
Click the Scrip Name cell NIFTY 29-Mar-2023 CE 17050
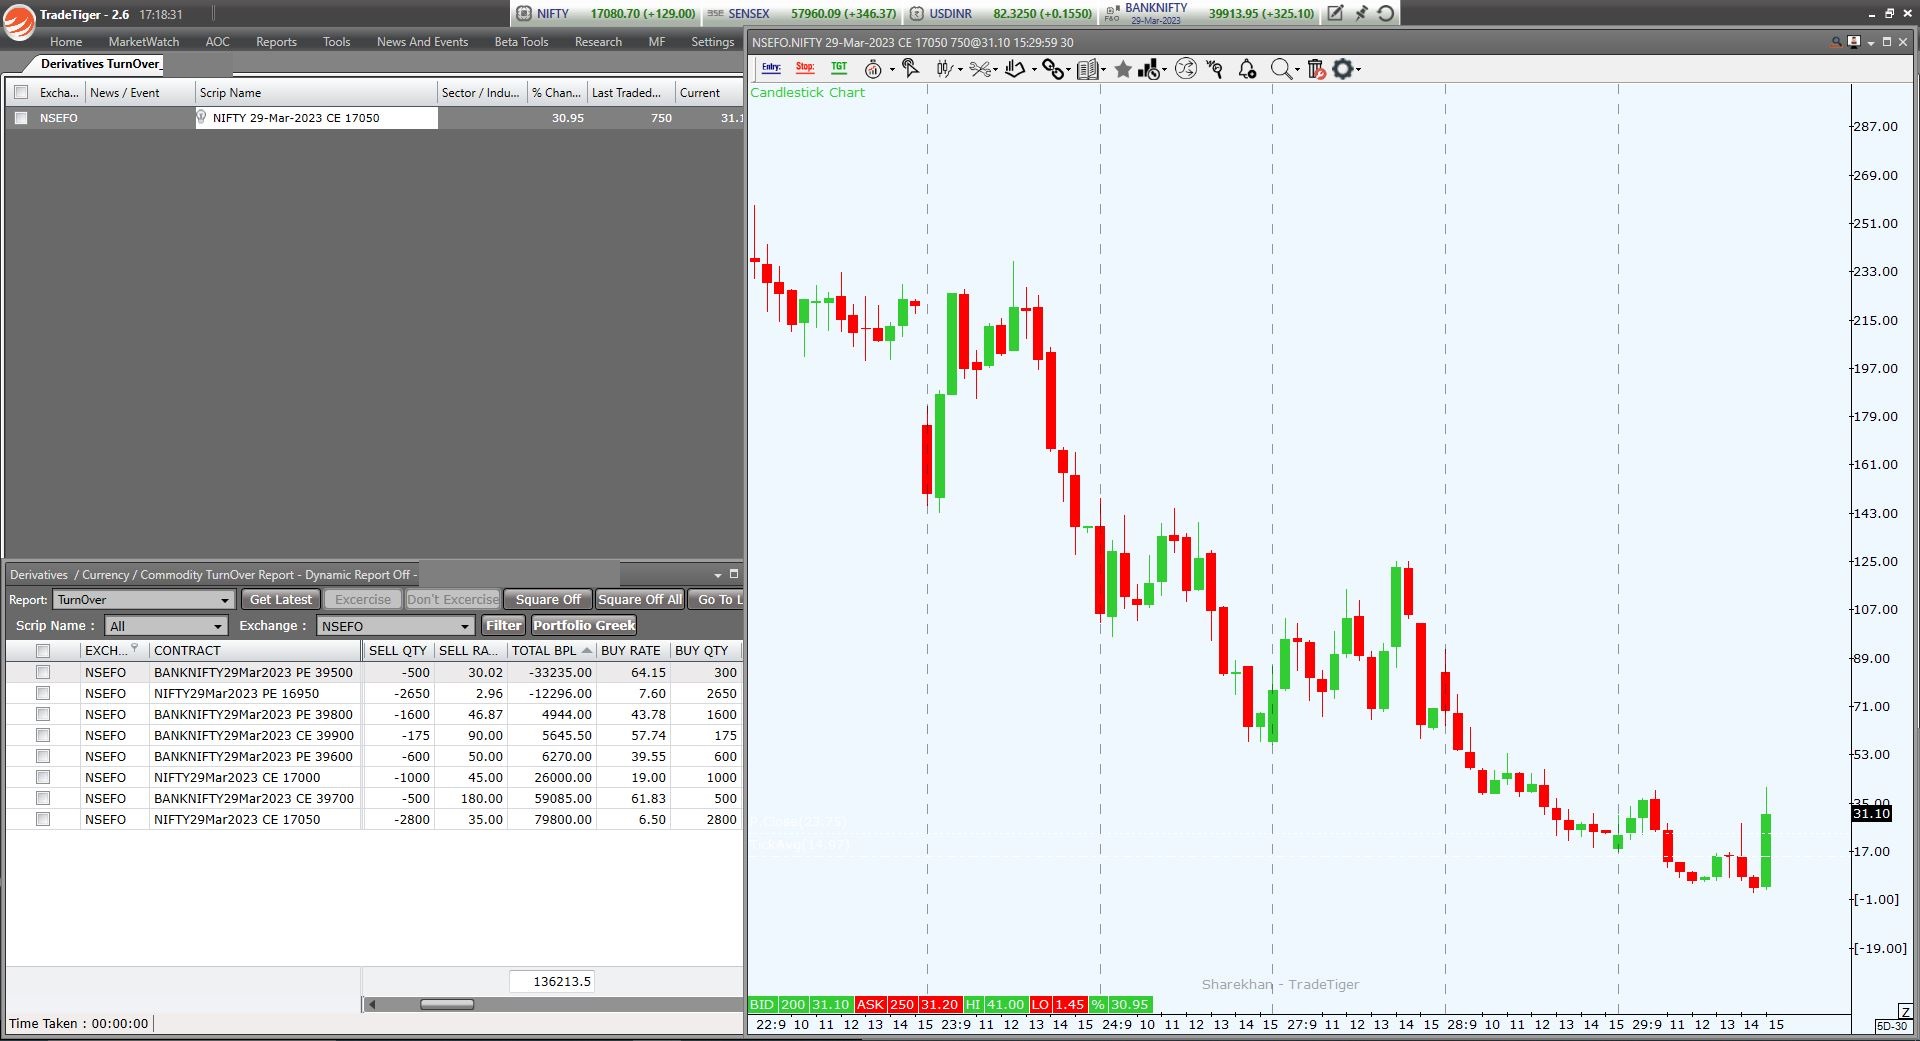pos(317,118)
